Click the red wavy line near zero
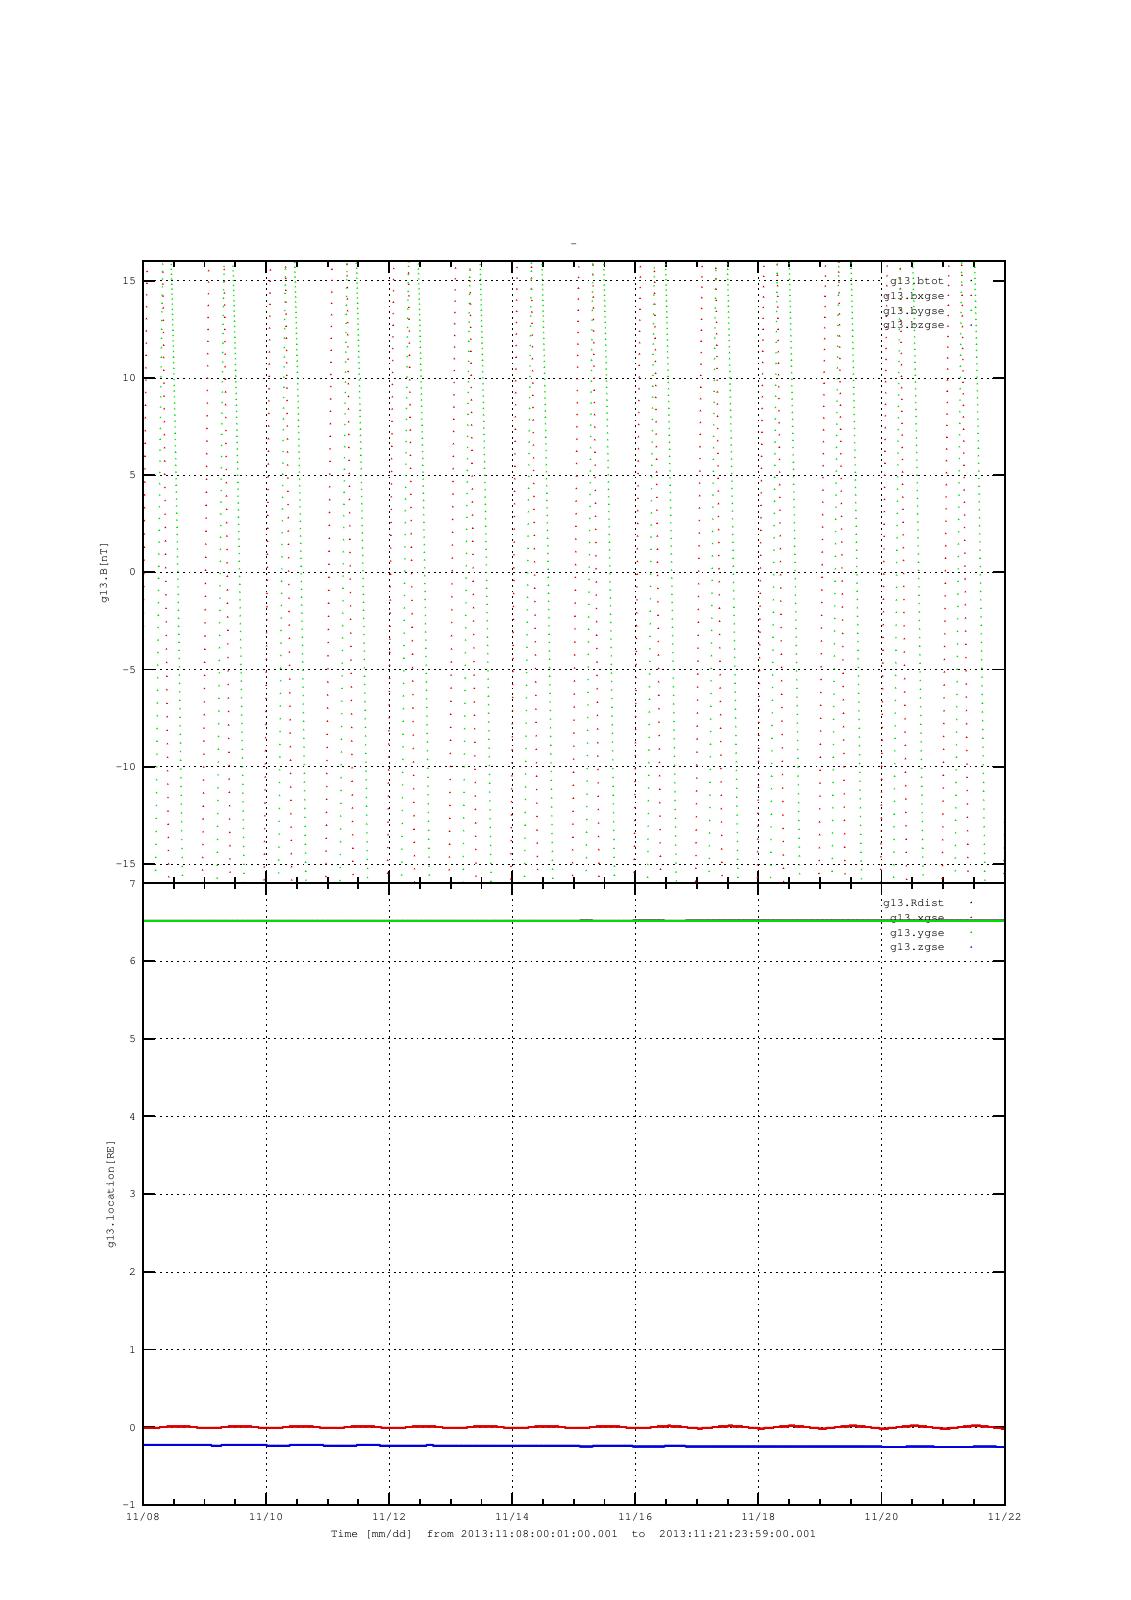 [450, 1427]
